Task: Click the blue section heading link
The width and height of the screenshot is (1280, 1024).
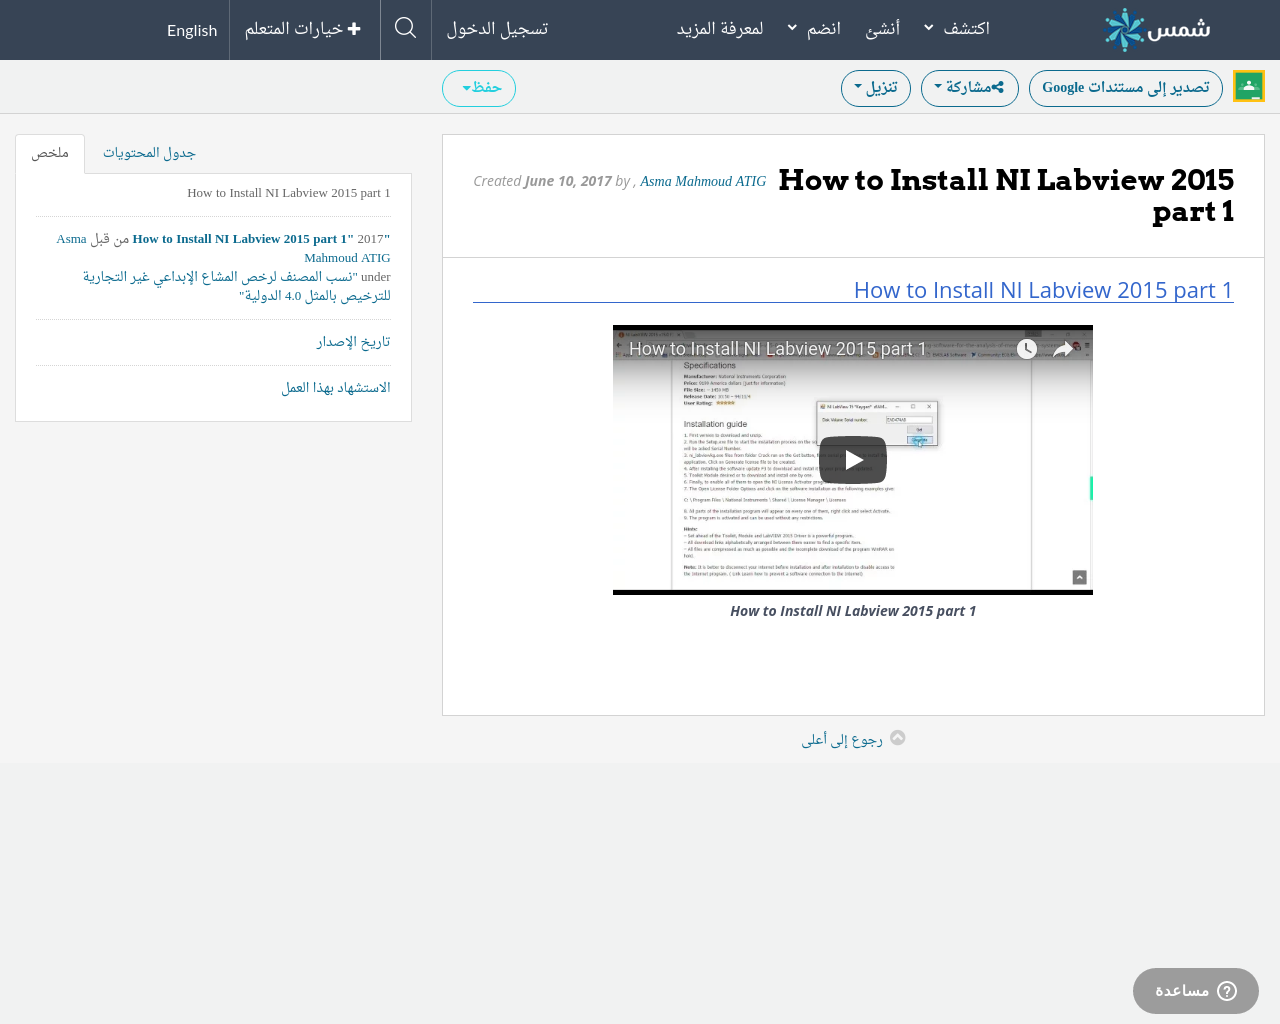Action: click(1043, 290)
